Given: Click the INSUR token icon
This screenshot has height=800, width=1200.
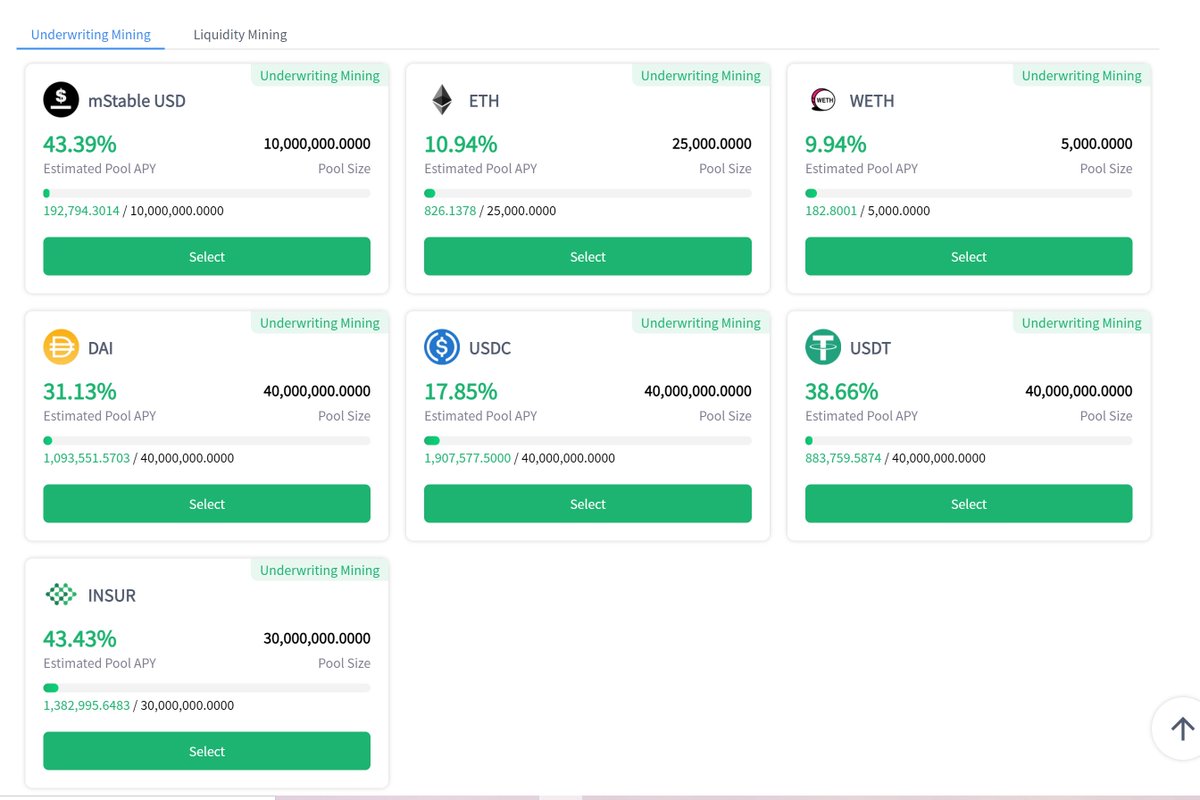Looking at the screenshot, I should 61,595.
